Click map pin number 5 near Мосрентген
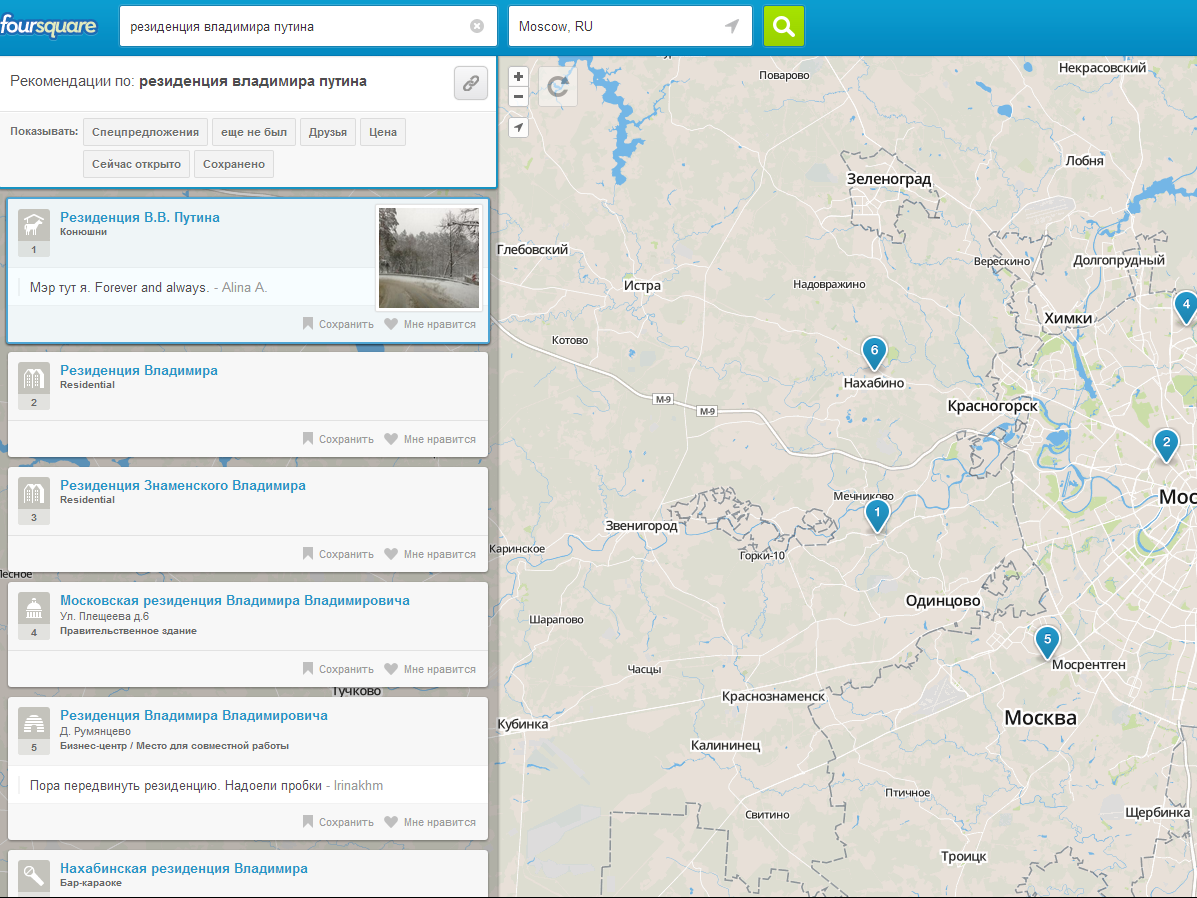 coord(1047,640)
